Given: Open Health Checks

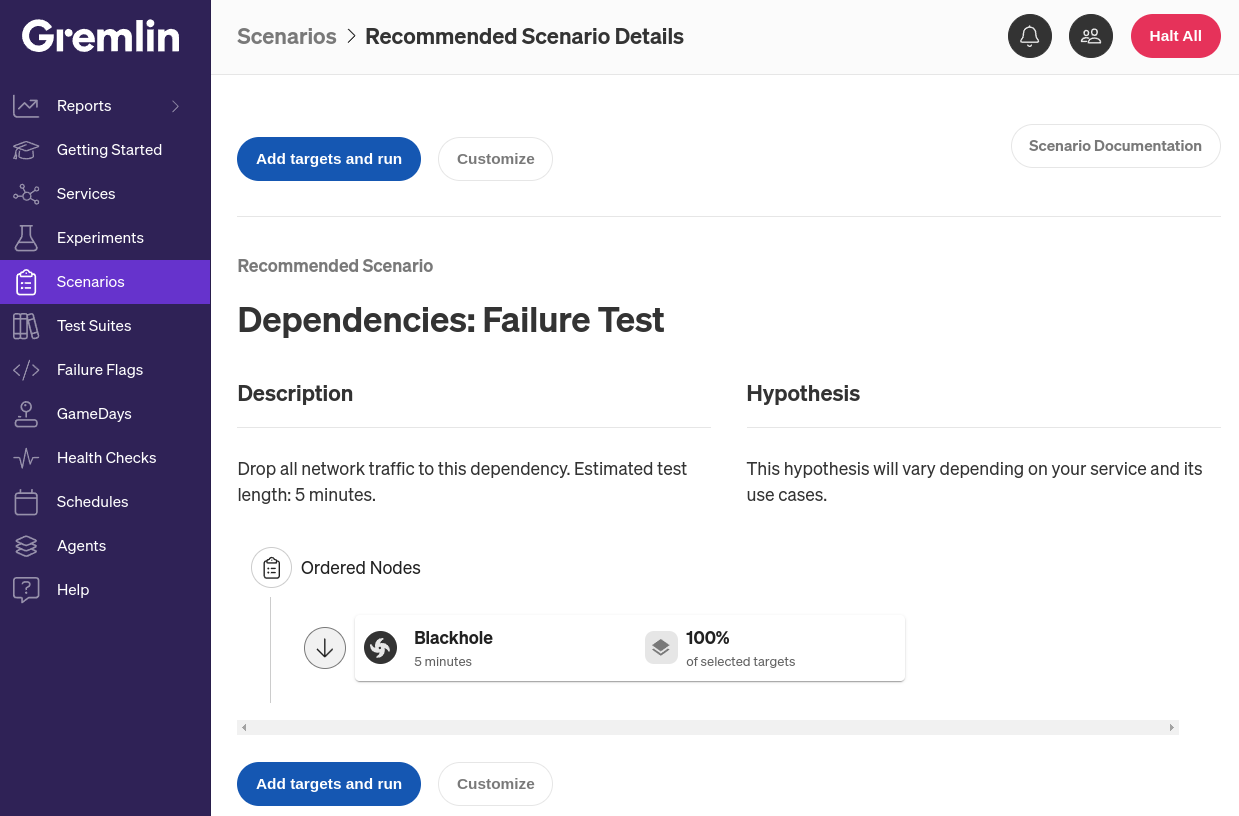Looking at the screenshot, I should (x=105, y=458).
